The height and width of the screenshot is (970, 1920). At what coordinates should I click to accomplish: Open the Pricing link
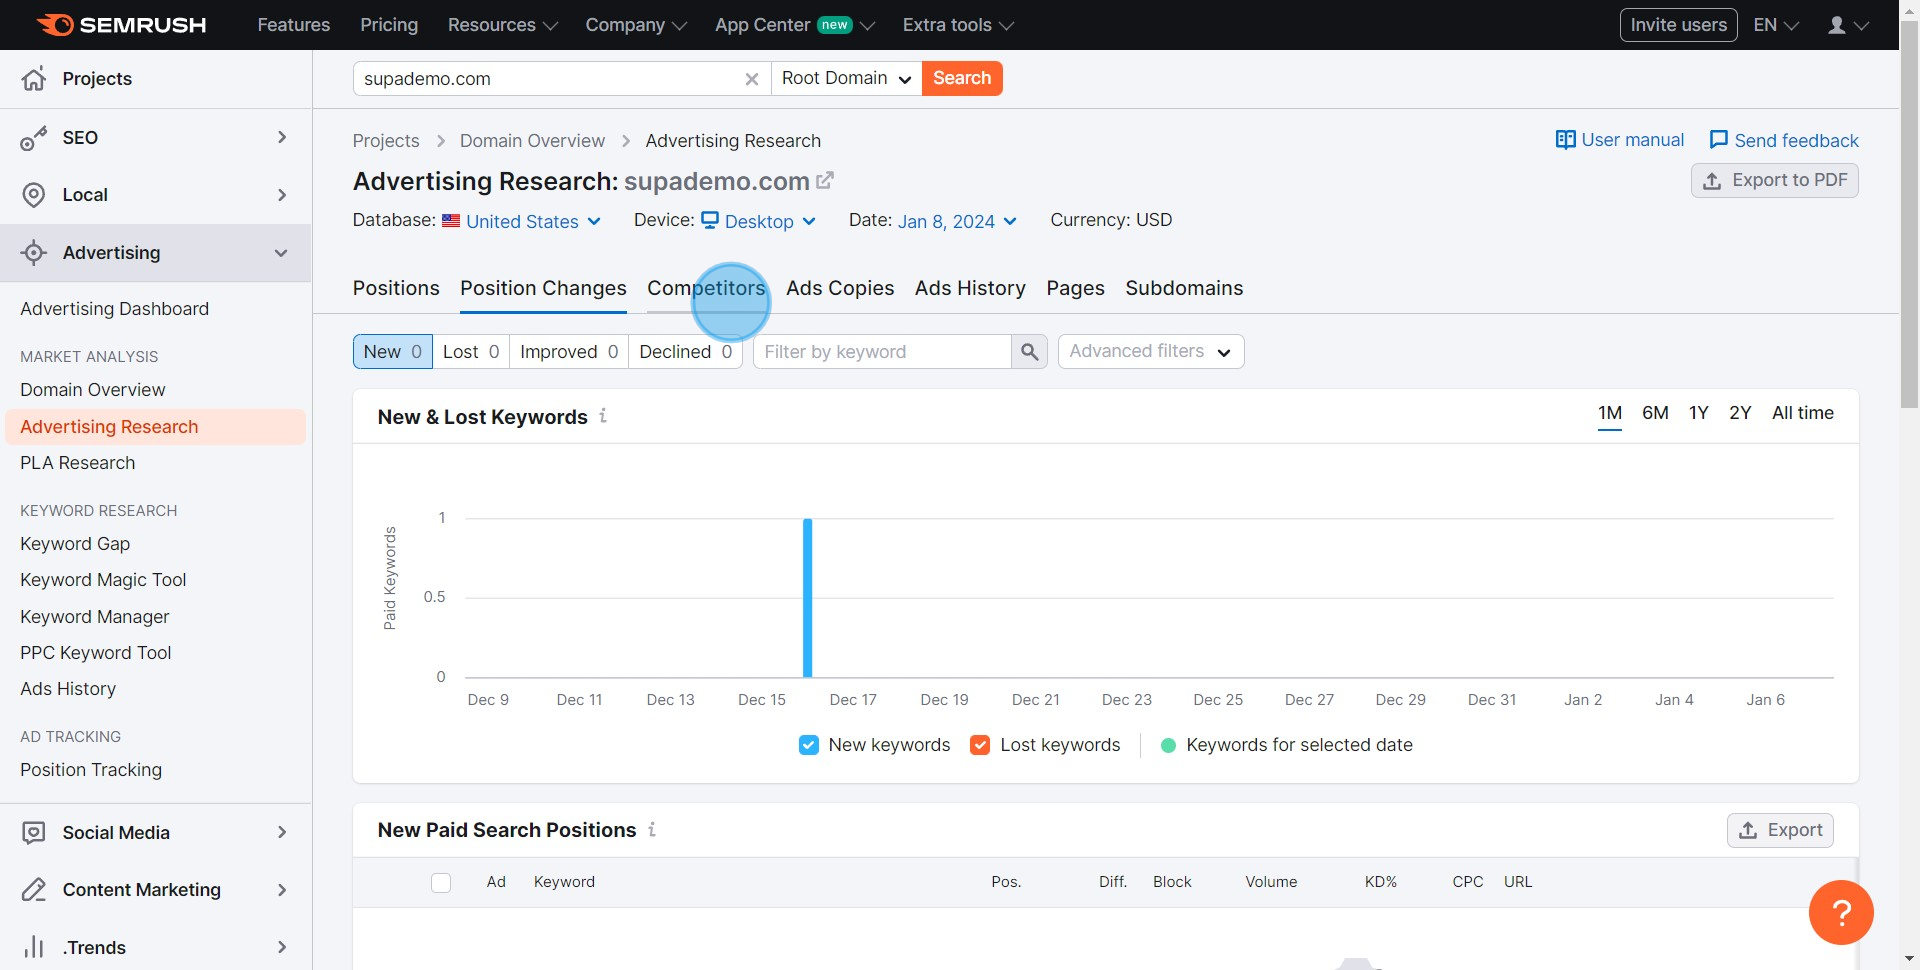click(389, 25)
